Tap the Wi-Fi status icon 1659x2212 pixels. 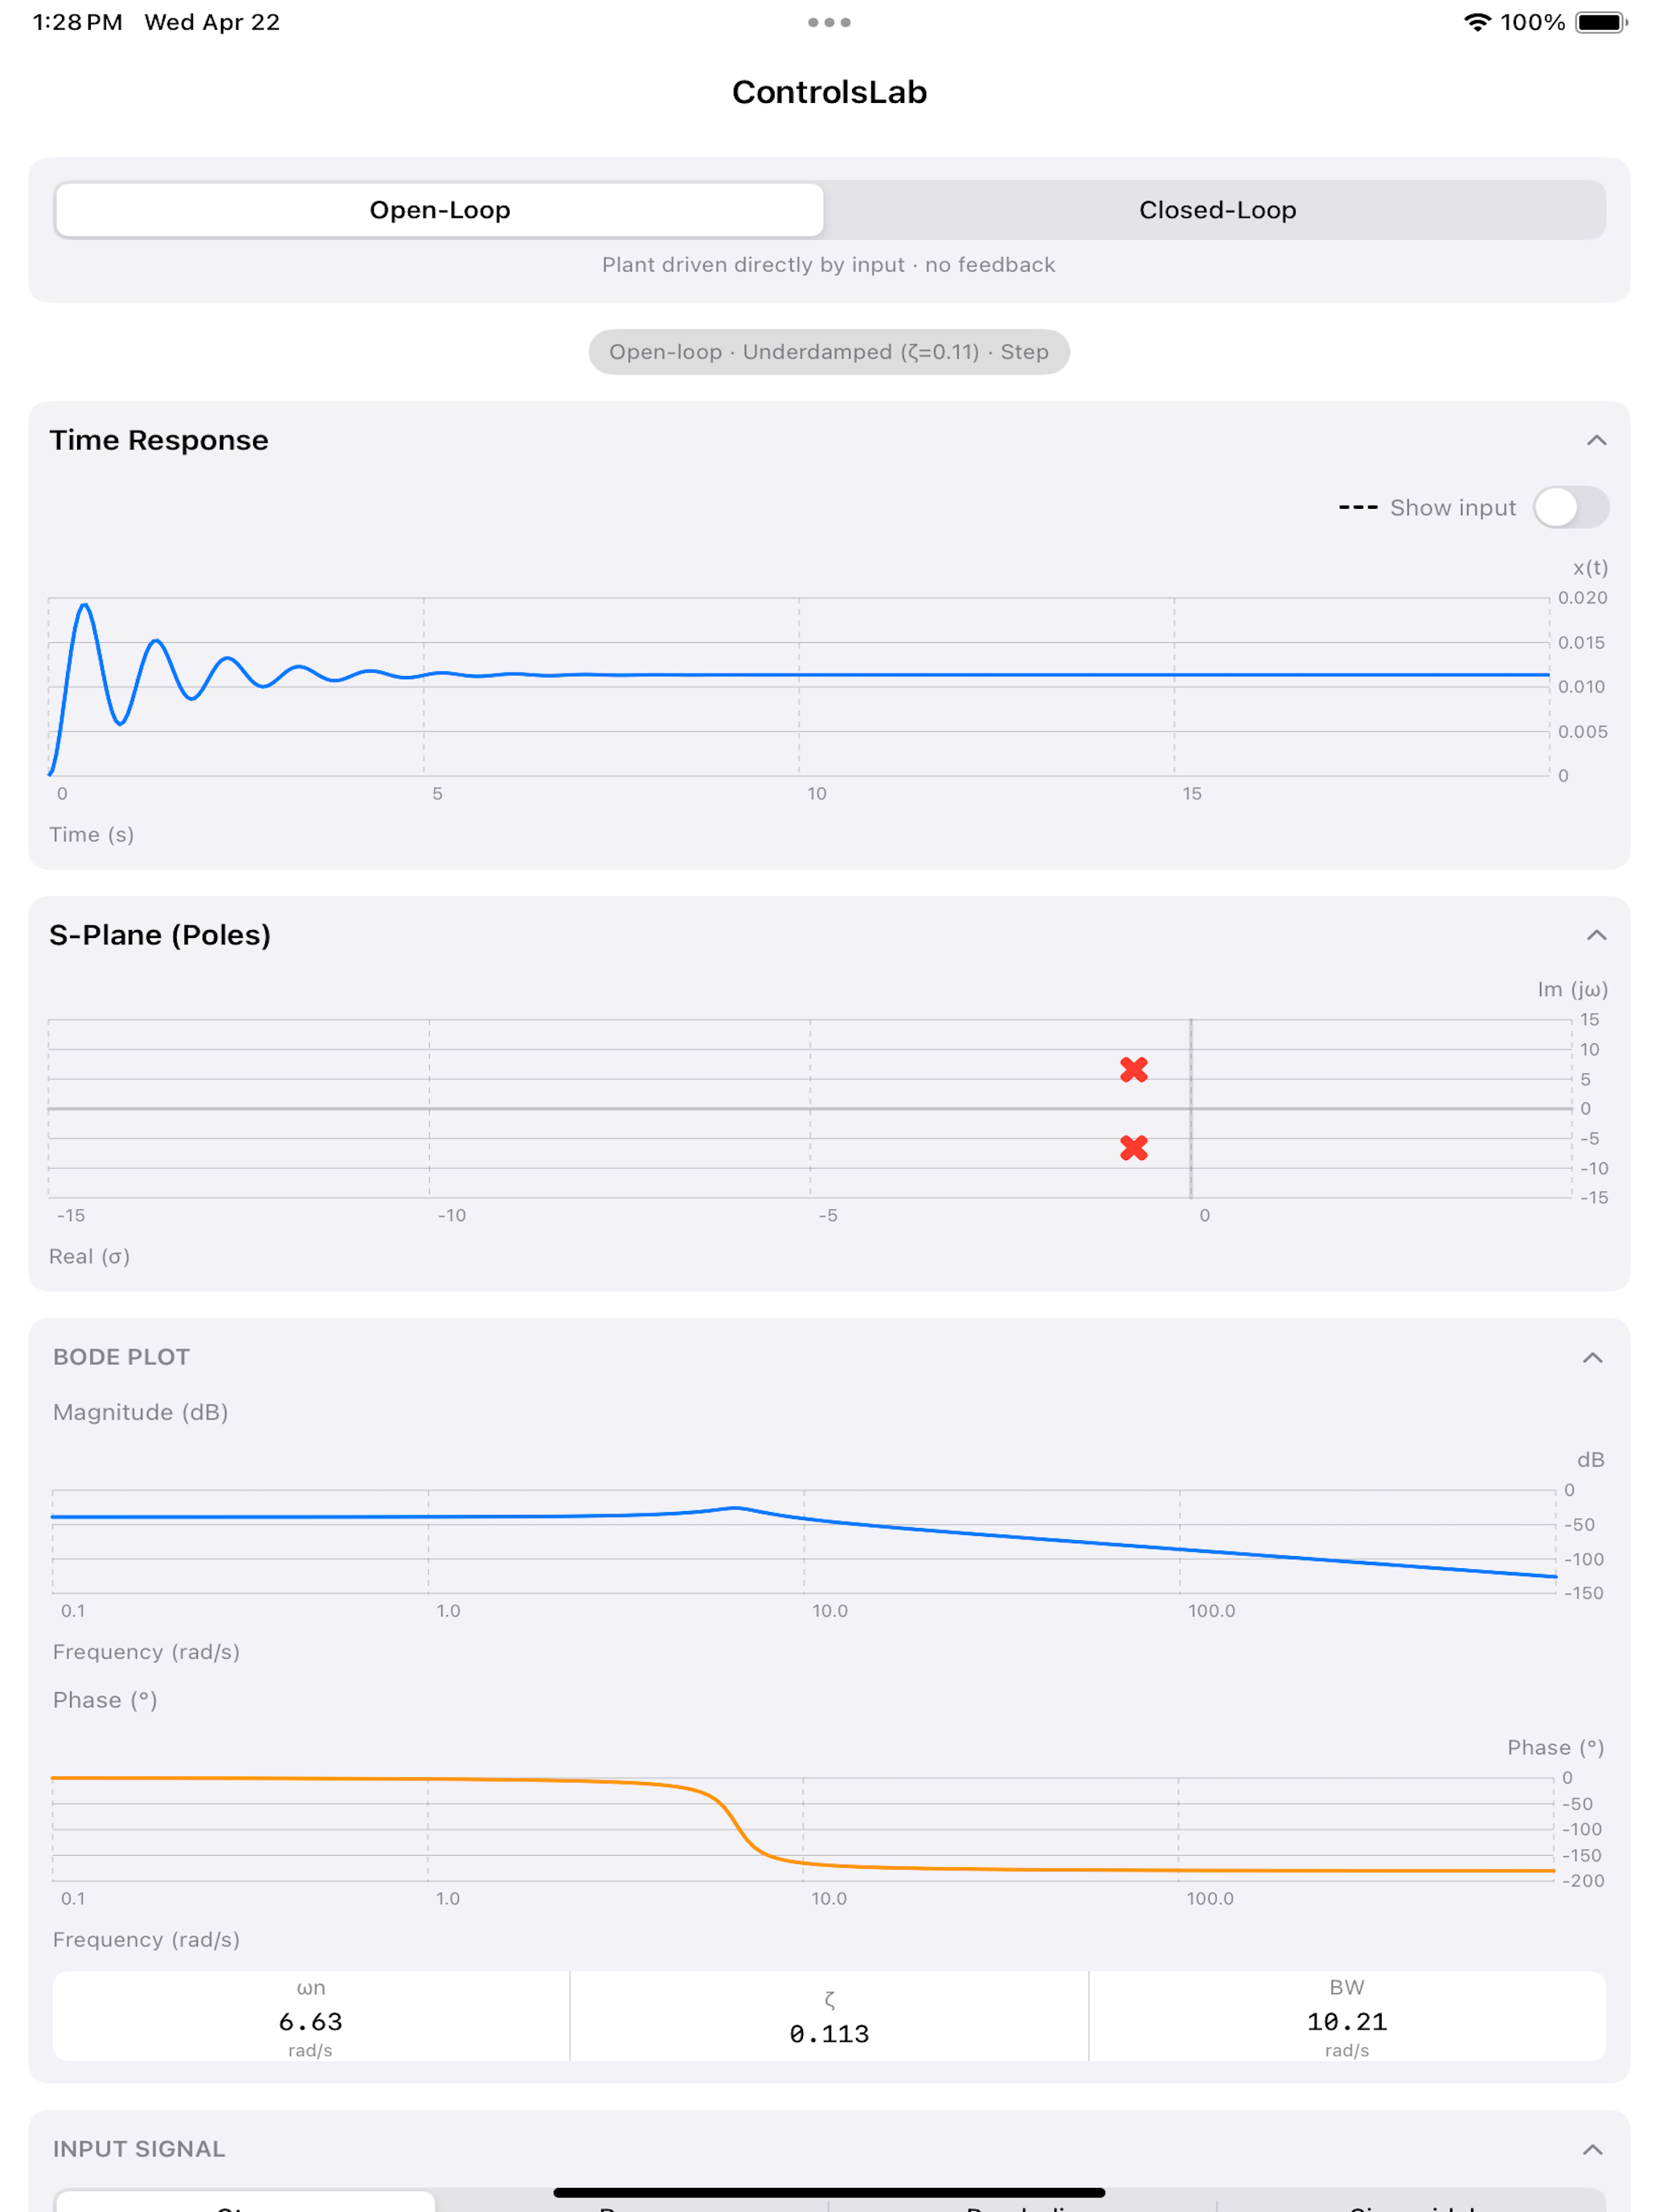pos(1477,22)
